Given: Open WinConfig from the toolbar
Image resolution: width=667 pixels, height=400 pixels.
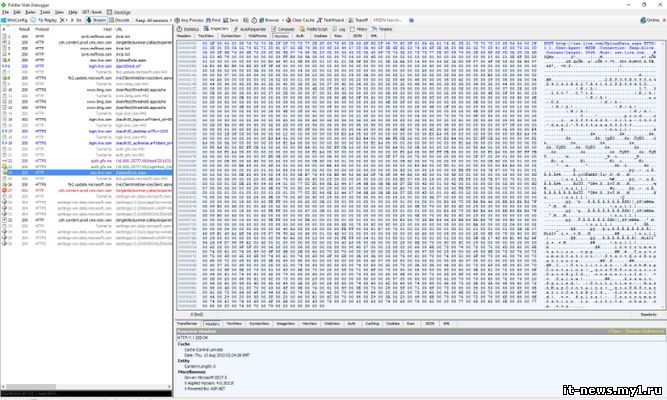Looking at the screenshot, I should point(14,20).
